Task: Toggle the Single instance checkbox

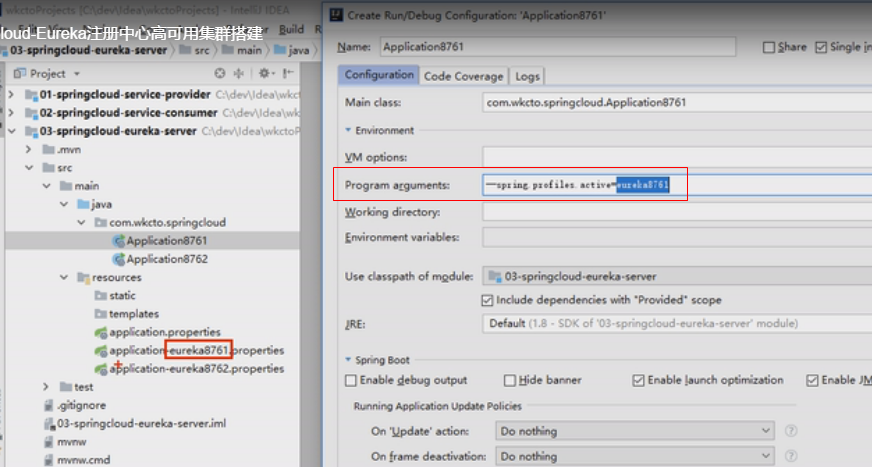Action: [821, 47]
